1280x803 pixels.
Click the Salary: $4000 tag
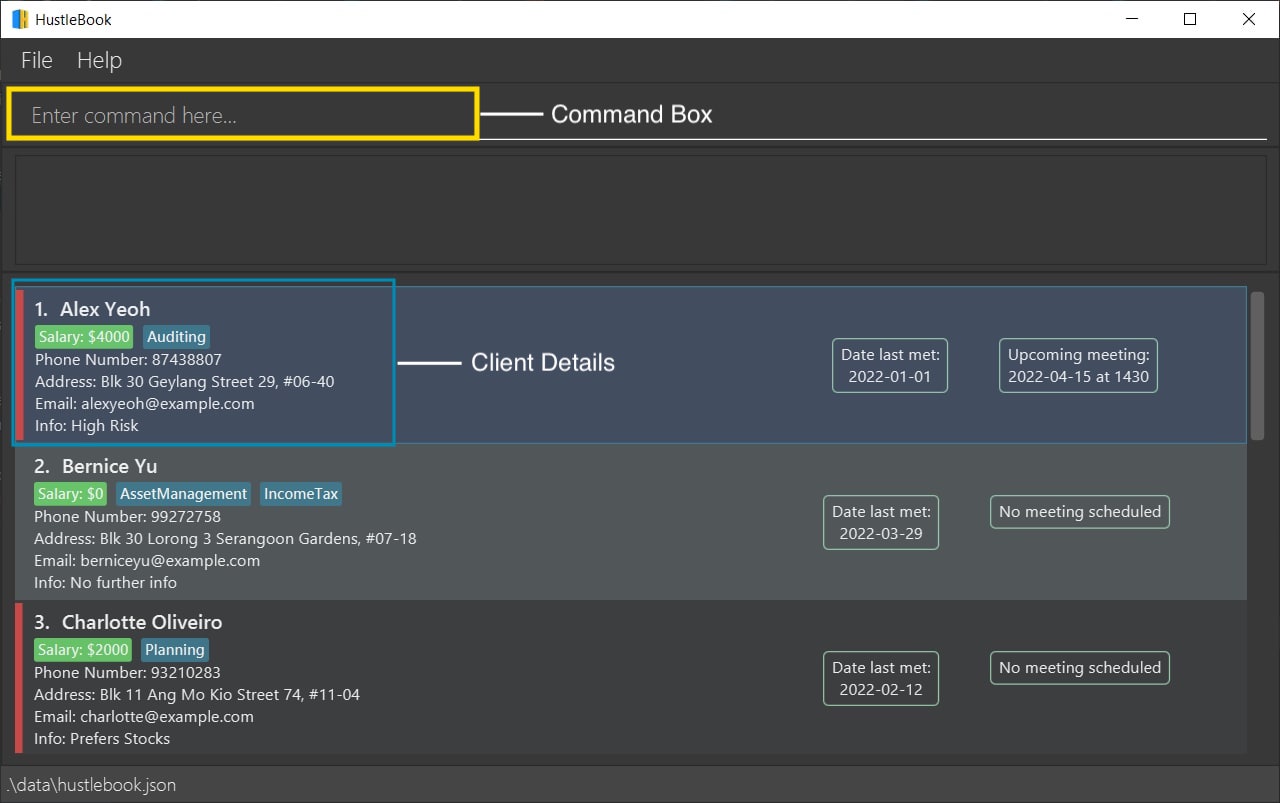(x=85, y=337)
